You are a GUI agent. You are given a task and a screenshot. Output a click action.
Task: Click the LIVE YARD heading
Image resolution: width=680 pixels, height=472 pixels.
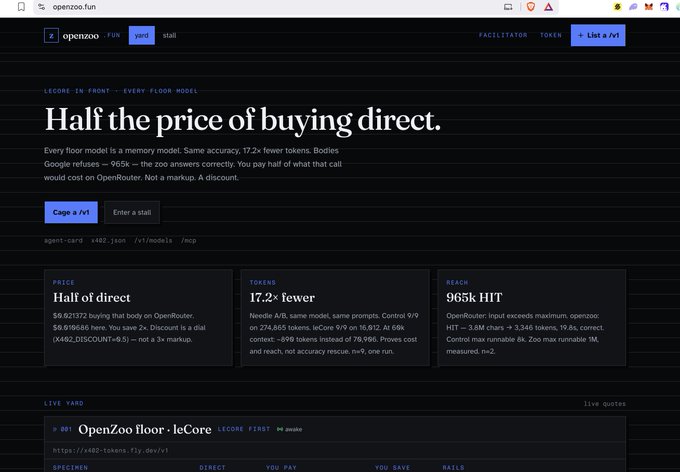pyautogui.click(x=64, y=403)
